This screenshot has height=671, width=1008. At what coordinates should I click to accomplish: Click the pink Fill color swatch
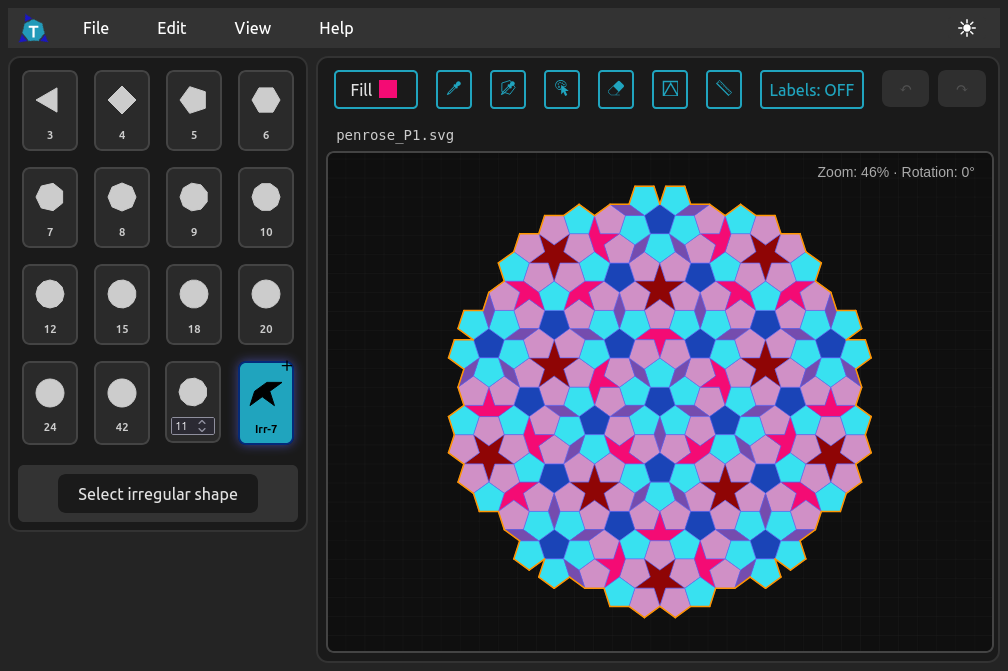click(388, 89)
